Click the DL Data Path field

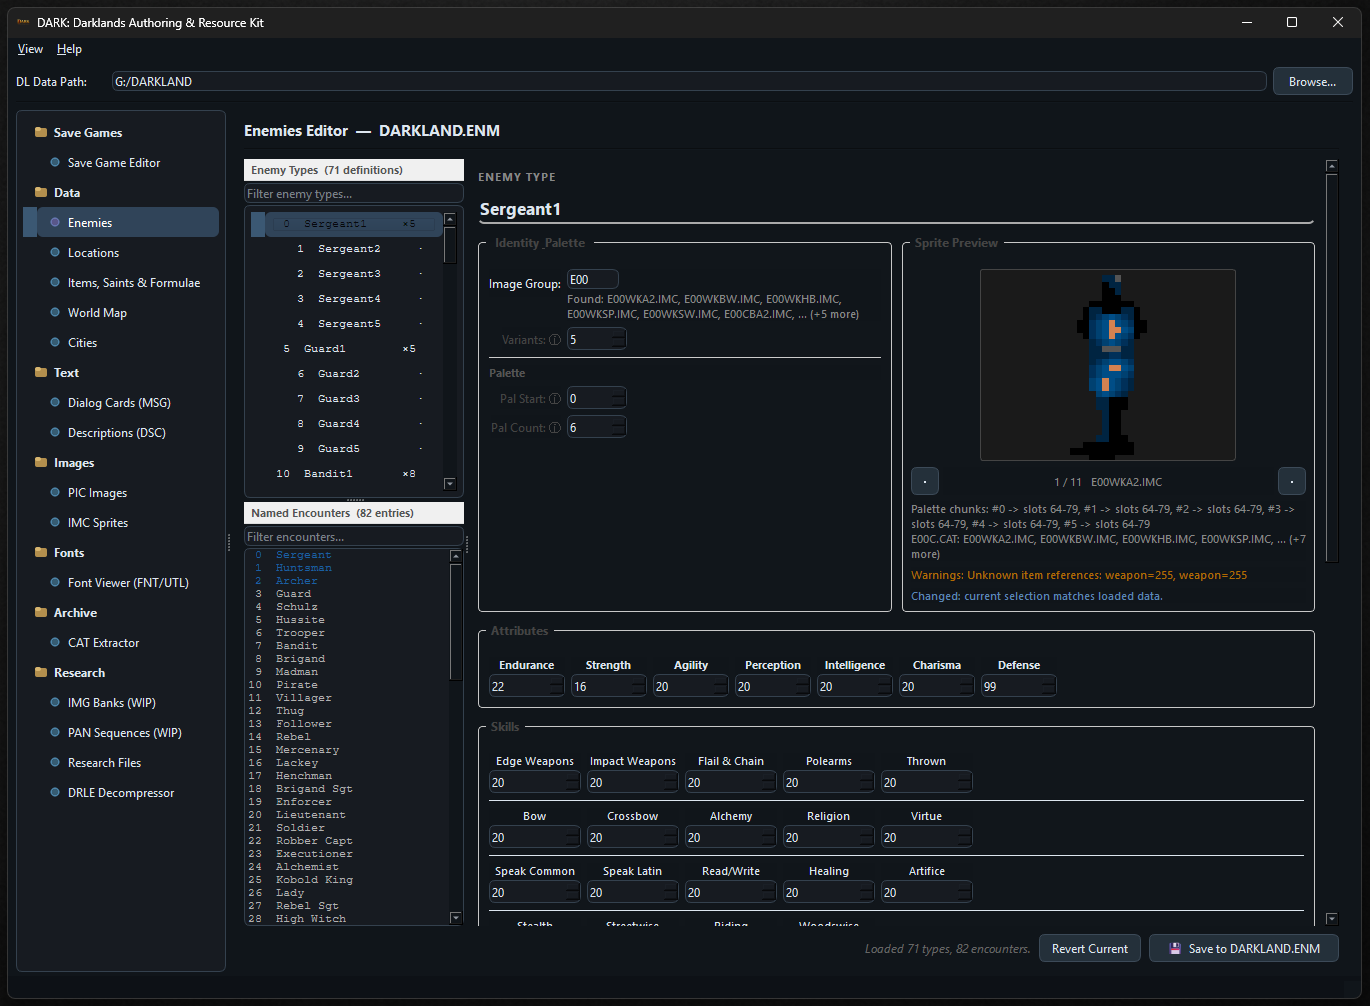point(688,82)
